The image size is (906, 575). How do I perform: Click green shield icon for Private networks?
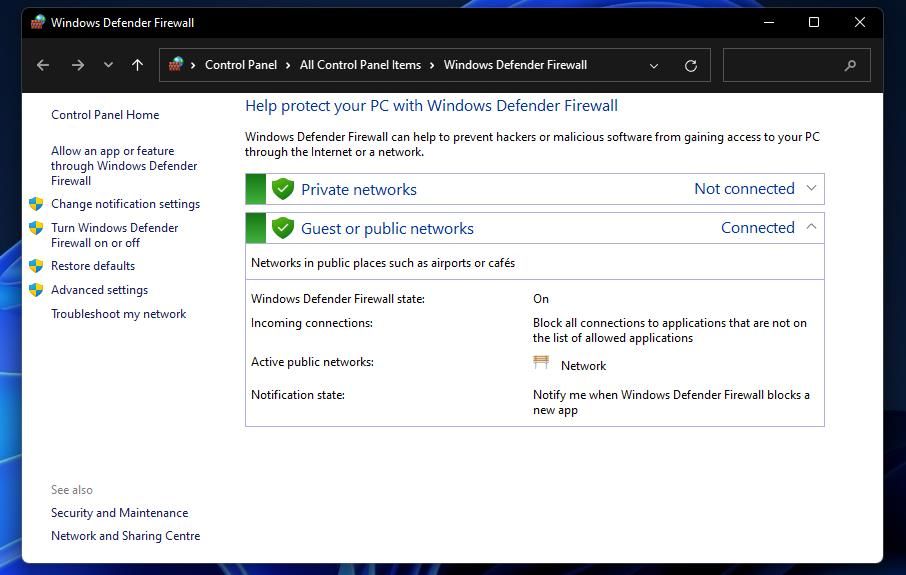(283, 189)
